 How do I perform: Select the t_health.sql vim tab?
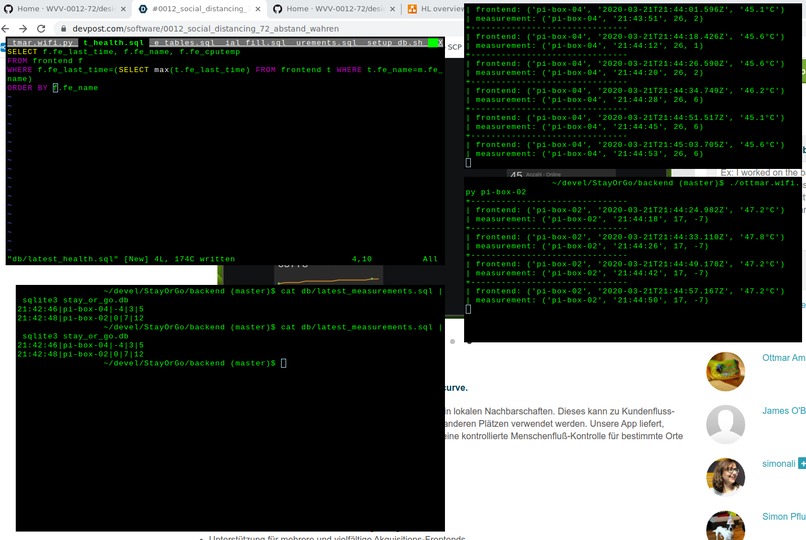click(113, 43)
